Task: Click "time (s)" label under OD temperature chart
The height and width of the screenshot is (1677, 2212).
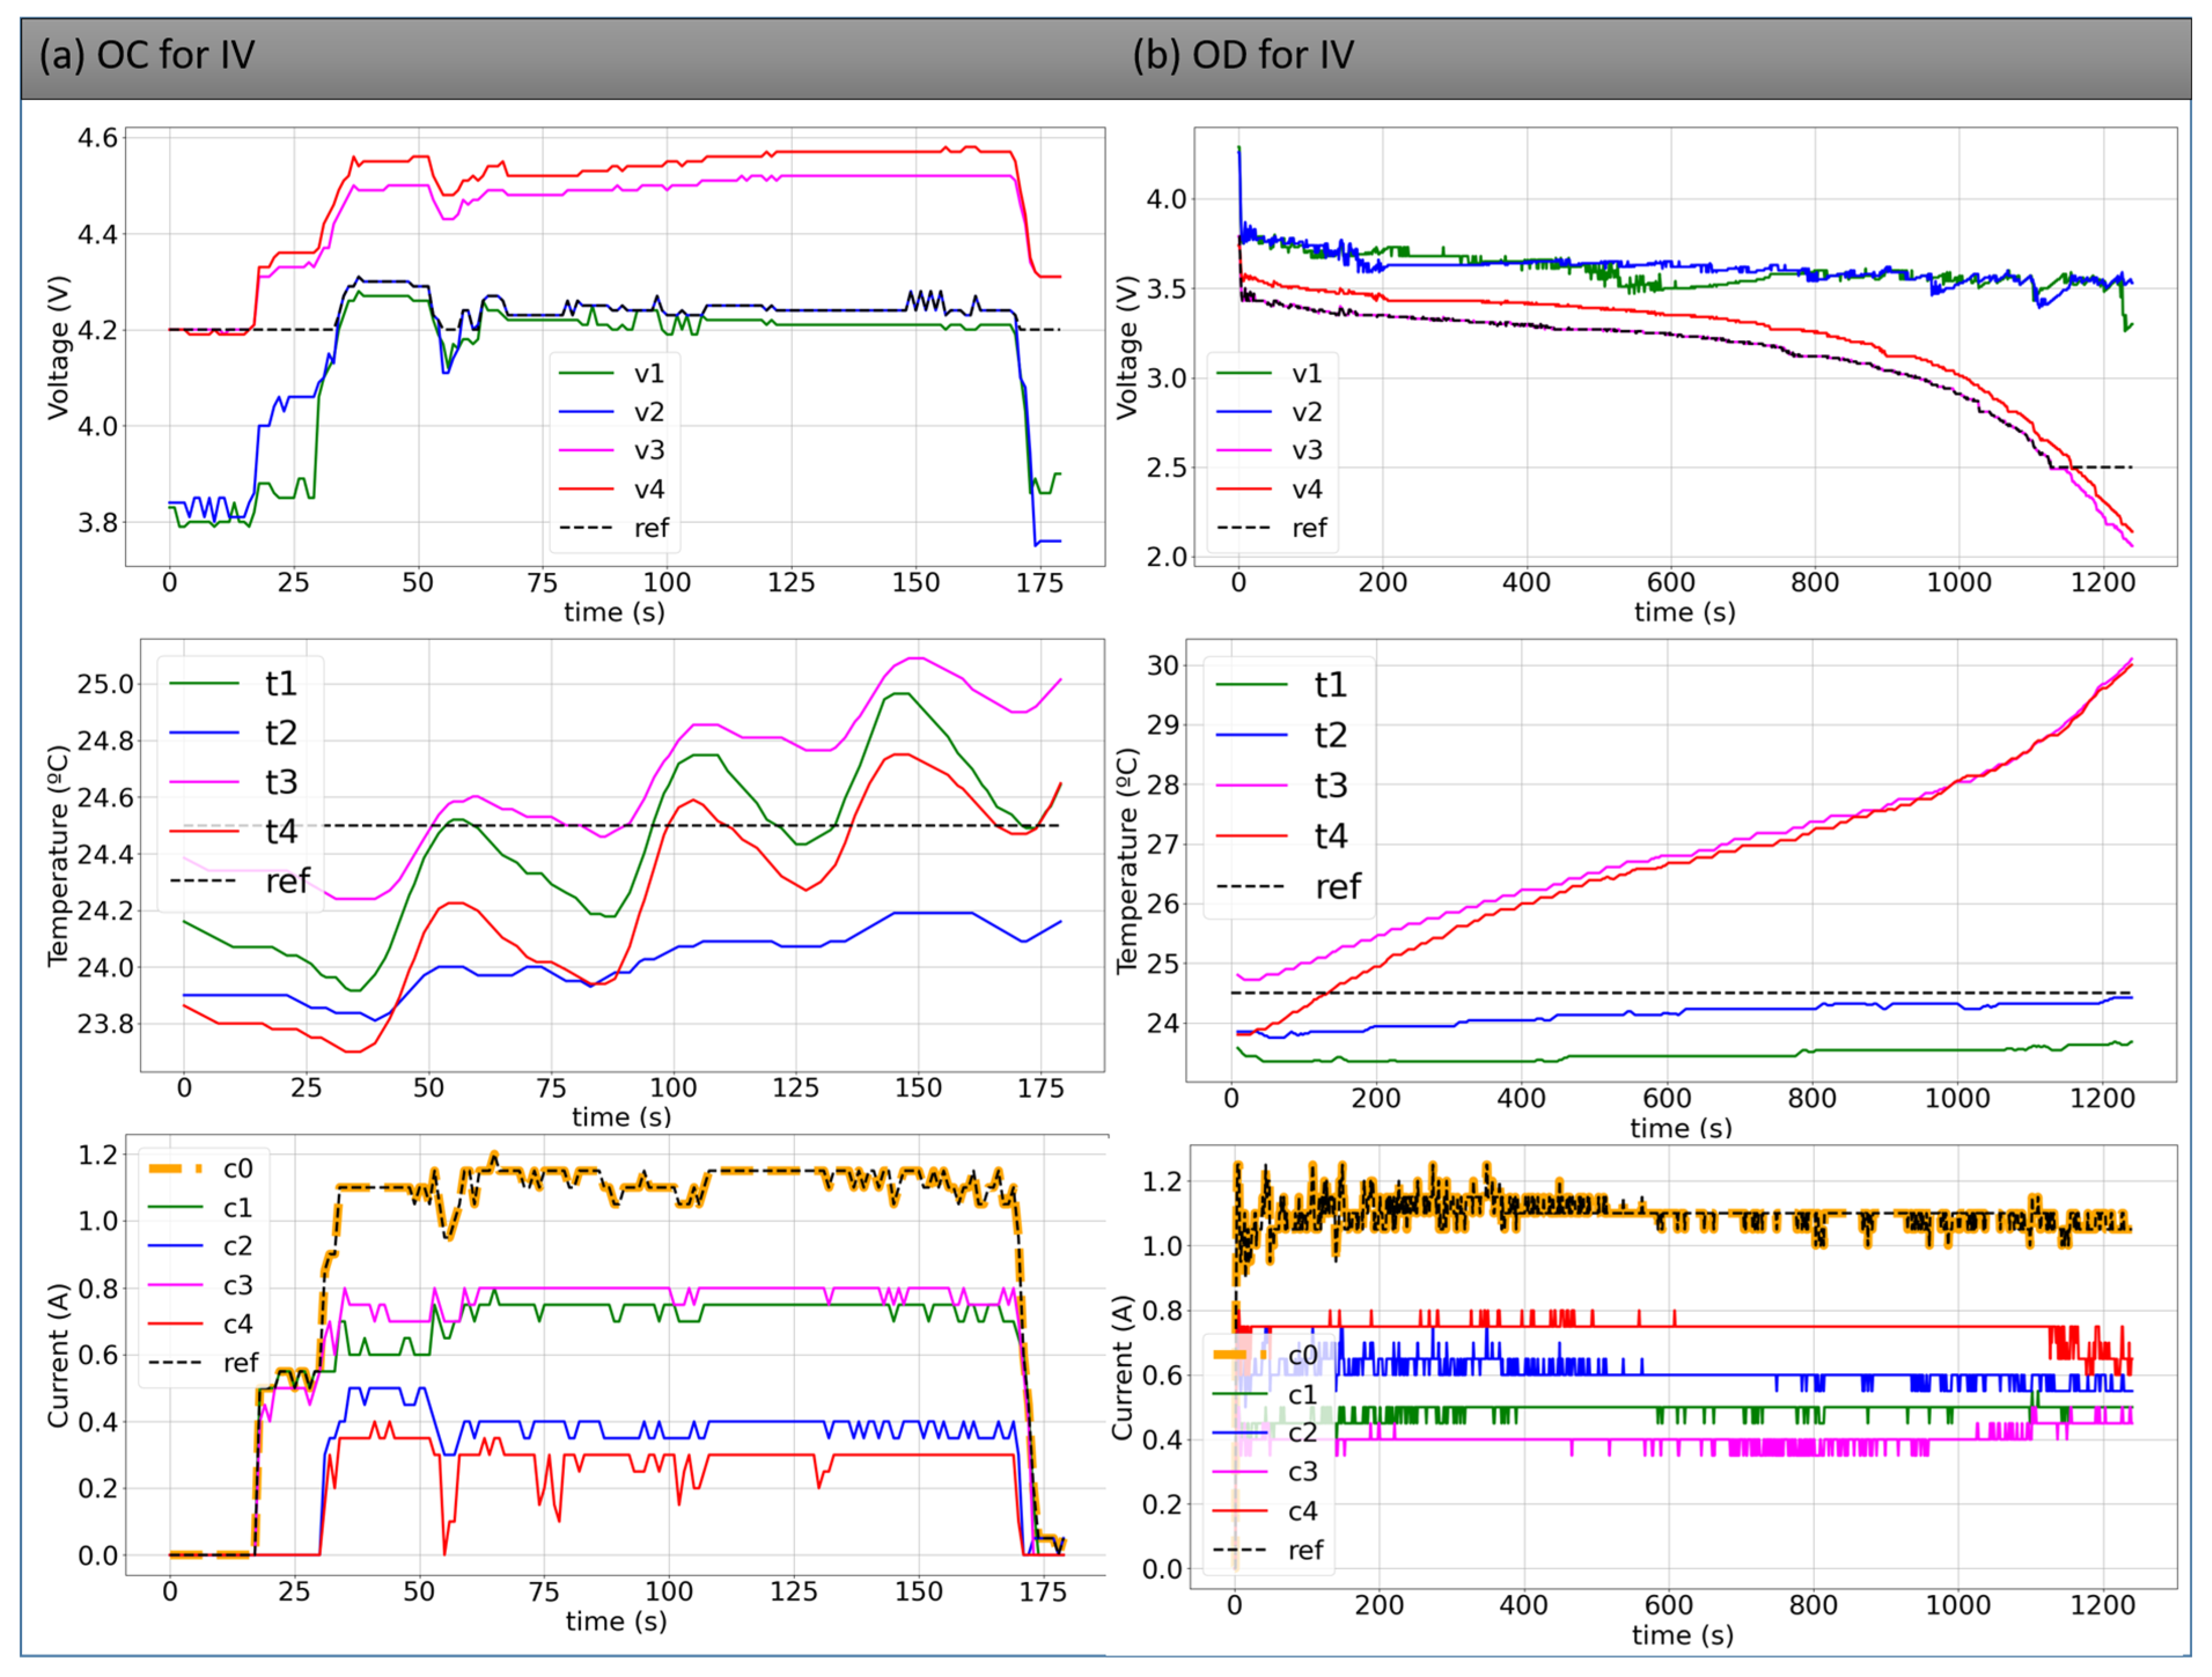Action: (1681, 1128)
